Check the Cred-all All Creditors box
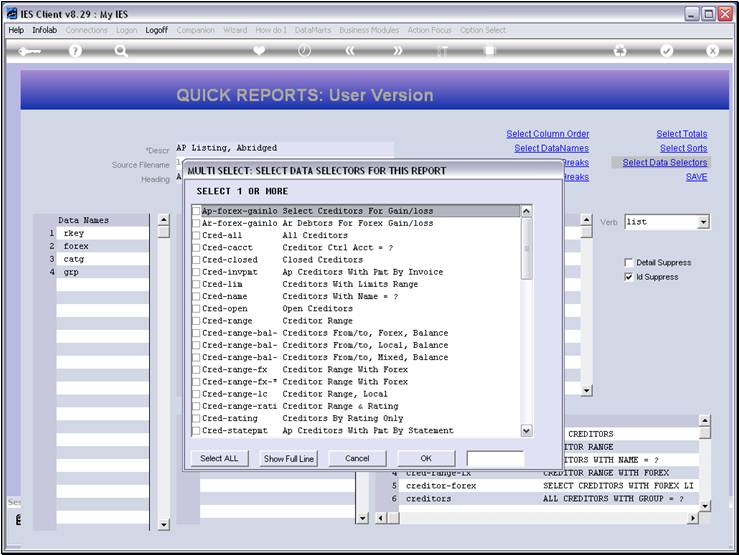739x555 pixels. click(196, 235)
